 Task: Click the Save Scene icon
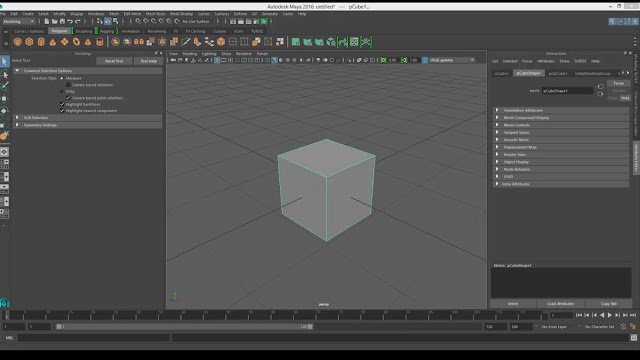pyautogui.click(x=62, y=21)
